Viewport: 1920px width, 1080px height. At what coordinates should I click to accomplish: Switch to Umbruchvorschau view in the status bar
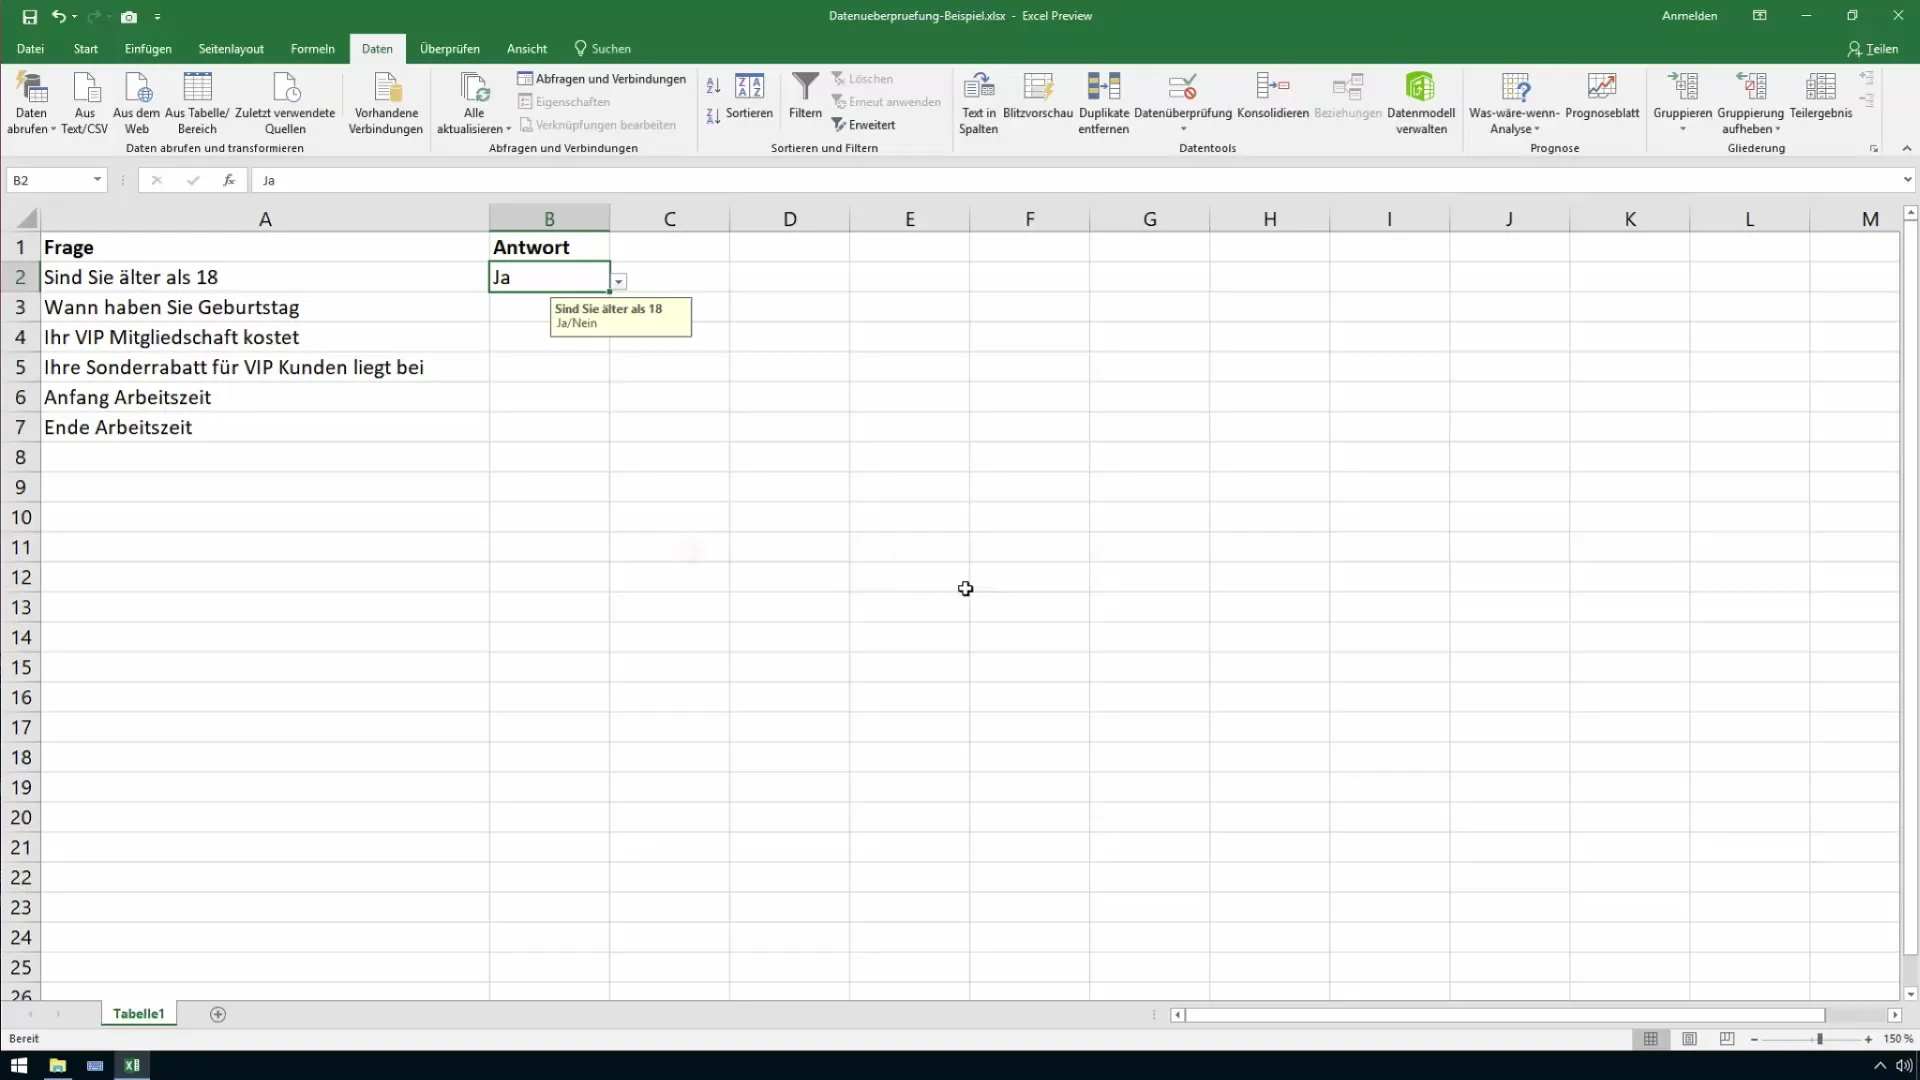(x=1727, y=1039)
